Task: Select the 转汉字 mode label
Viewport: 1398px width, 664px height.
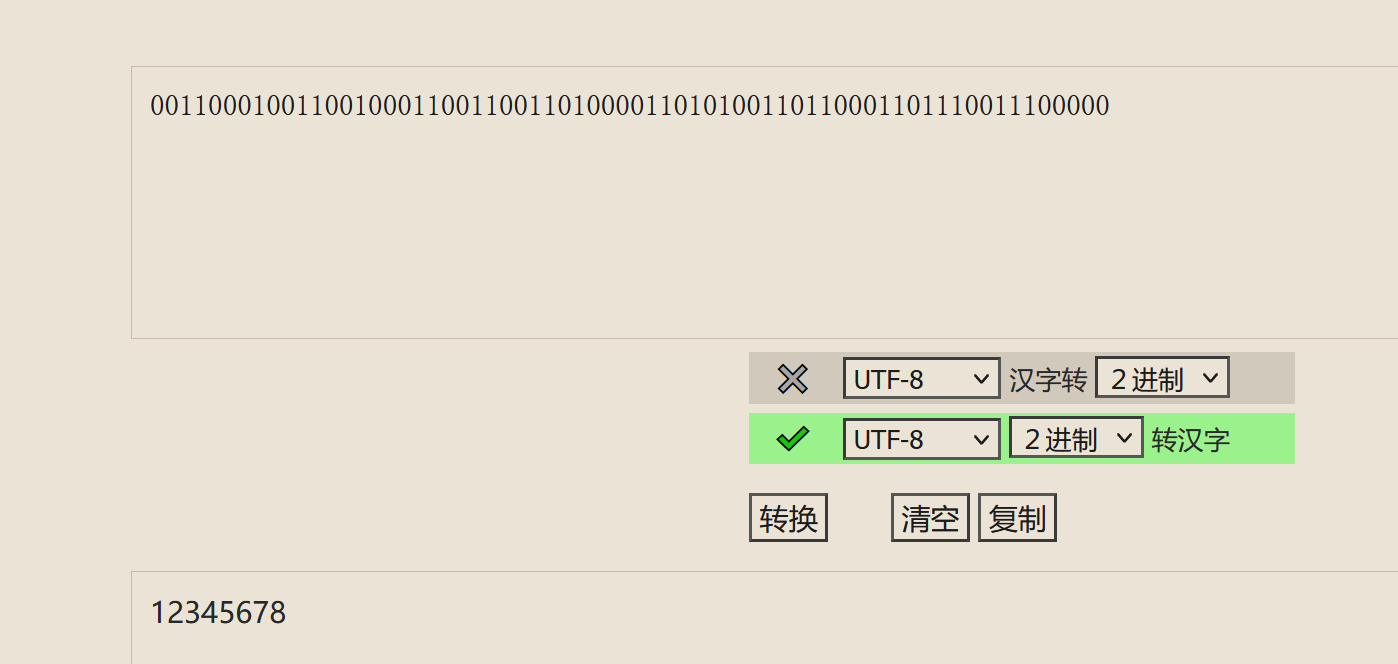Action: (1190, 440)
